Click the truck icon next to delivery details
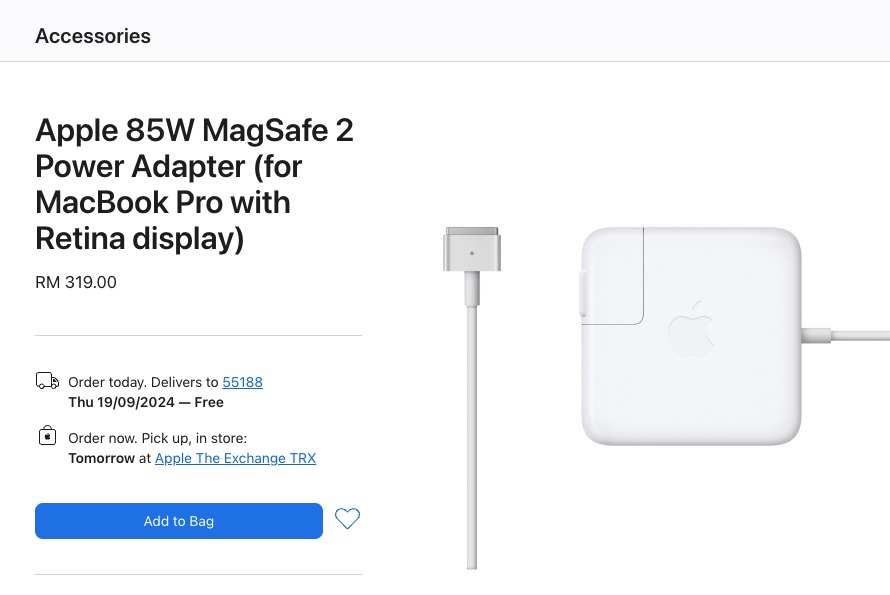 pyautogui.click(x=47, y=381)
